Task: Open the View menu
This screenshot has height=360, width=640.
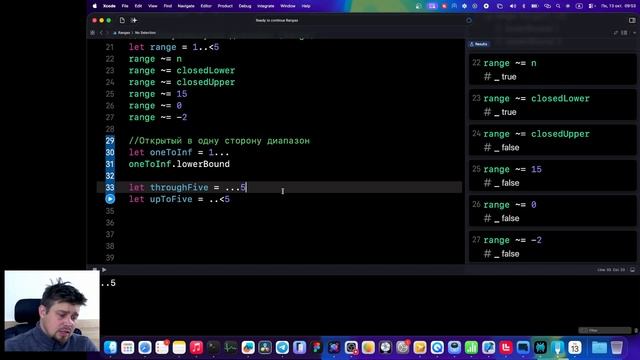Action: click(x=153, y=6)
